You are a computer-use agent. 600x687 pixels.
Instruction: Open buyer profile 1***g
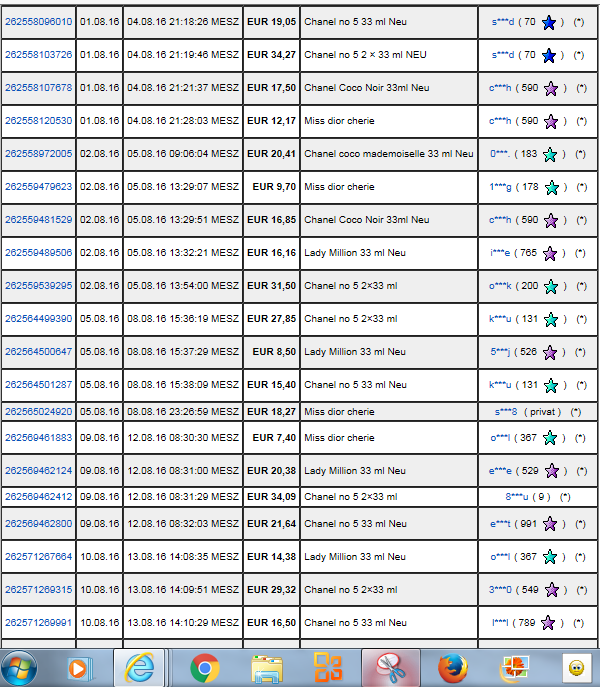pyautogui.click(x=500, y=187)
